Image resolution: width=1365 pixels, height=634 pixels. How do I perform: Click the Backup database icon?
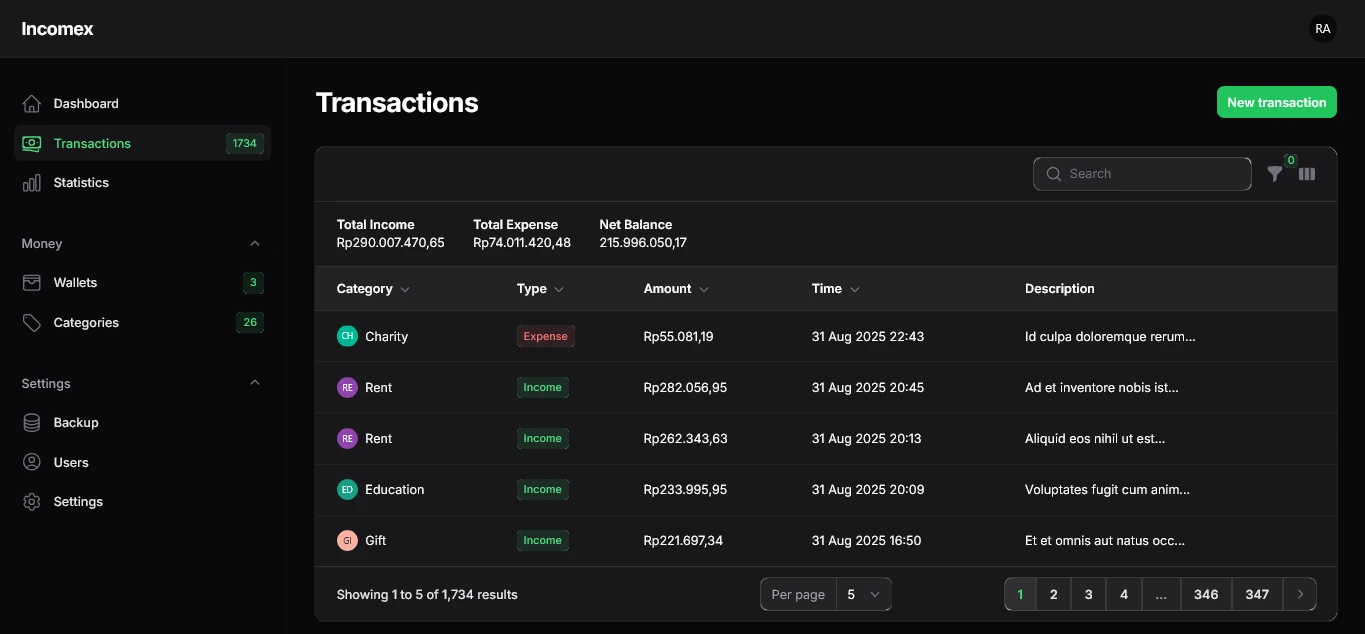coord(32,423)
